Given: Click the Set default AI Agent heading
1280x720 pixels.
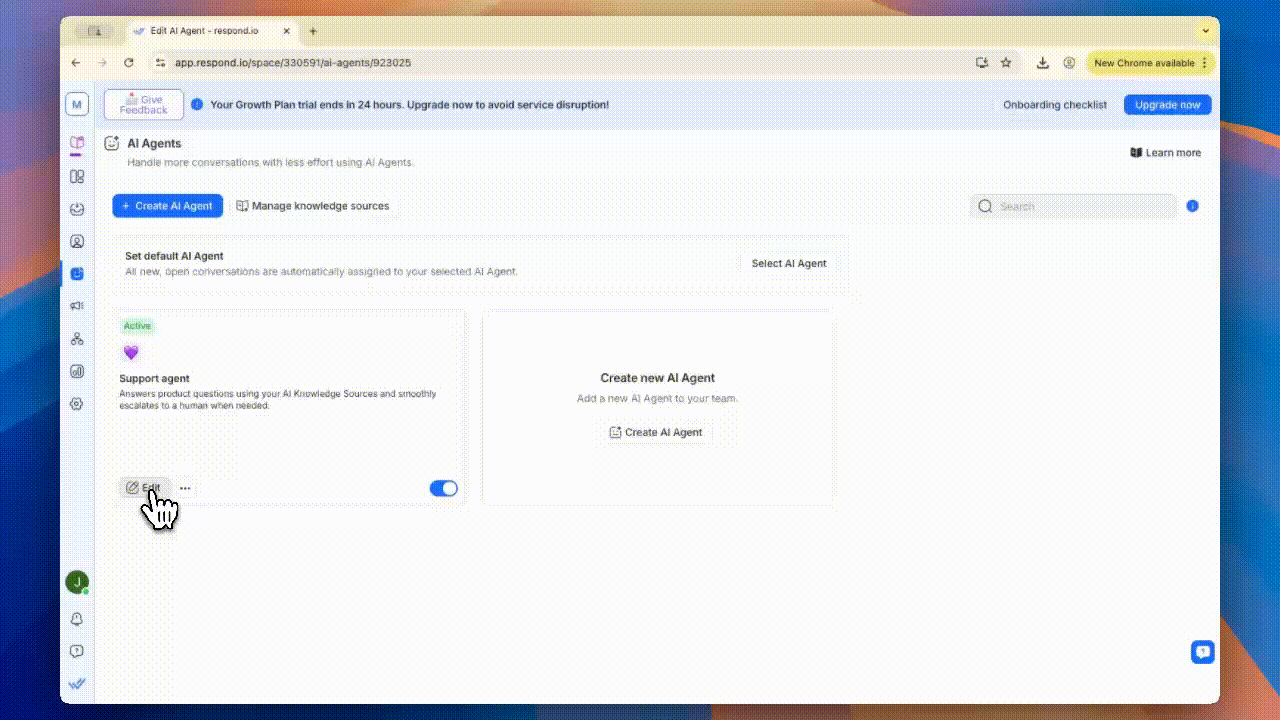Looking at the screenshot, I should tap(174, 256).
